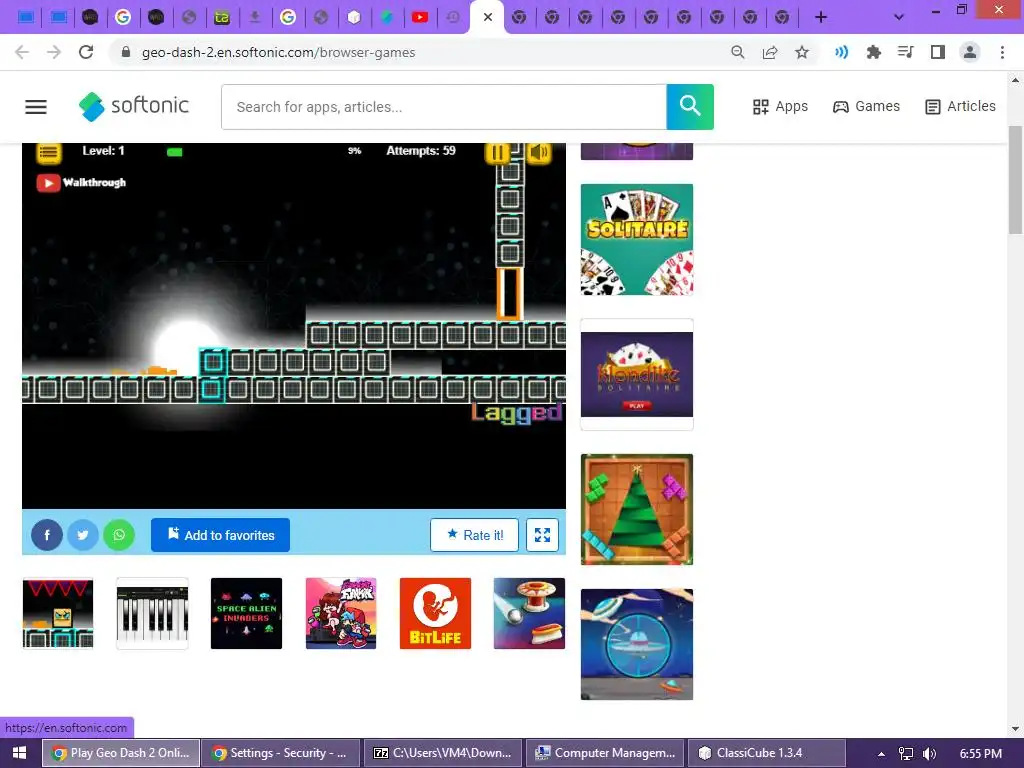
Task: Share game on WhatsApp
Action: coord(119,536)
